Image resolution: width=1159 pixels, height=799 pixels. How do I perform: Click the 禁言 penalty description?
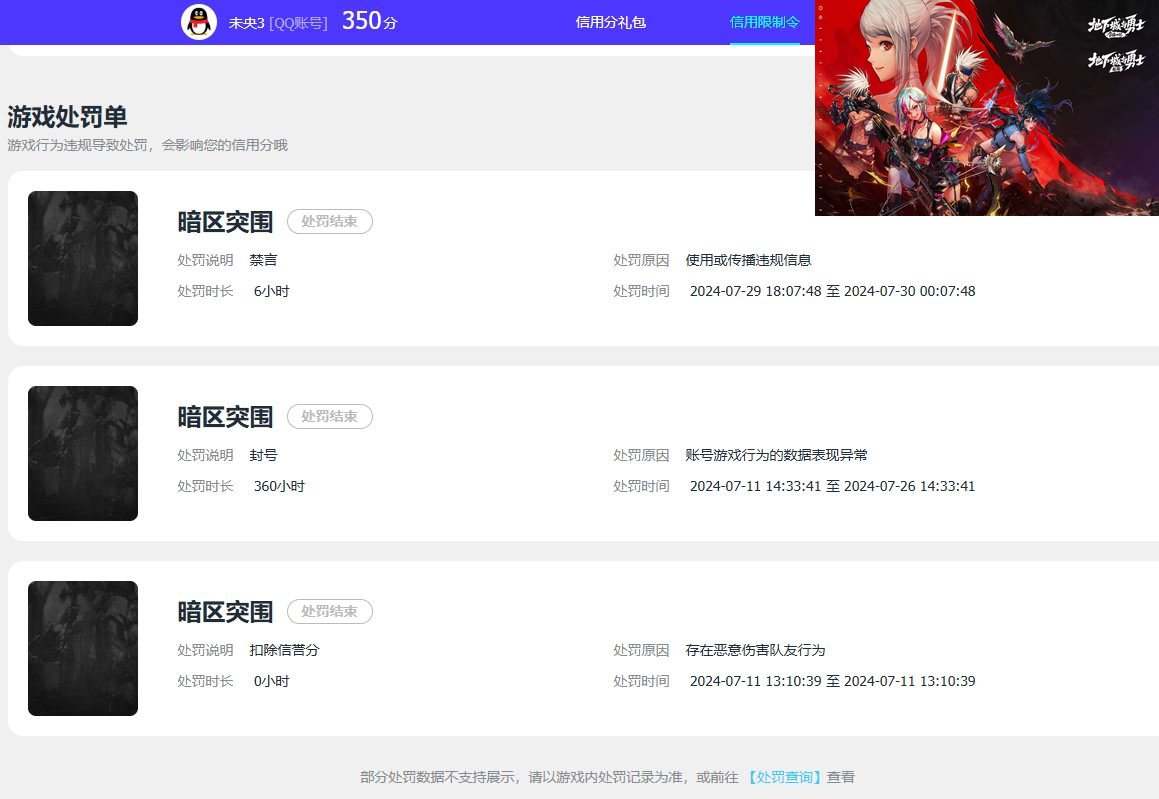point(263,260)
